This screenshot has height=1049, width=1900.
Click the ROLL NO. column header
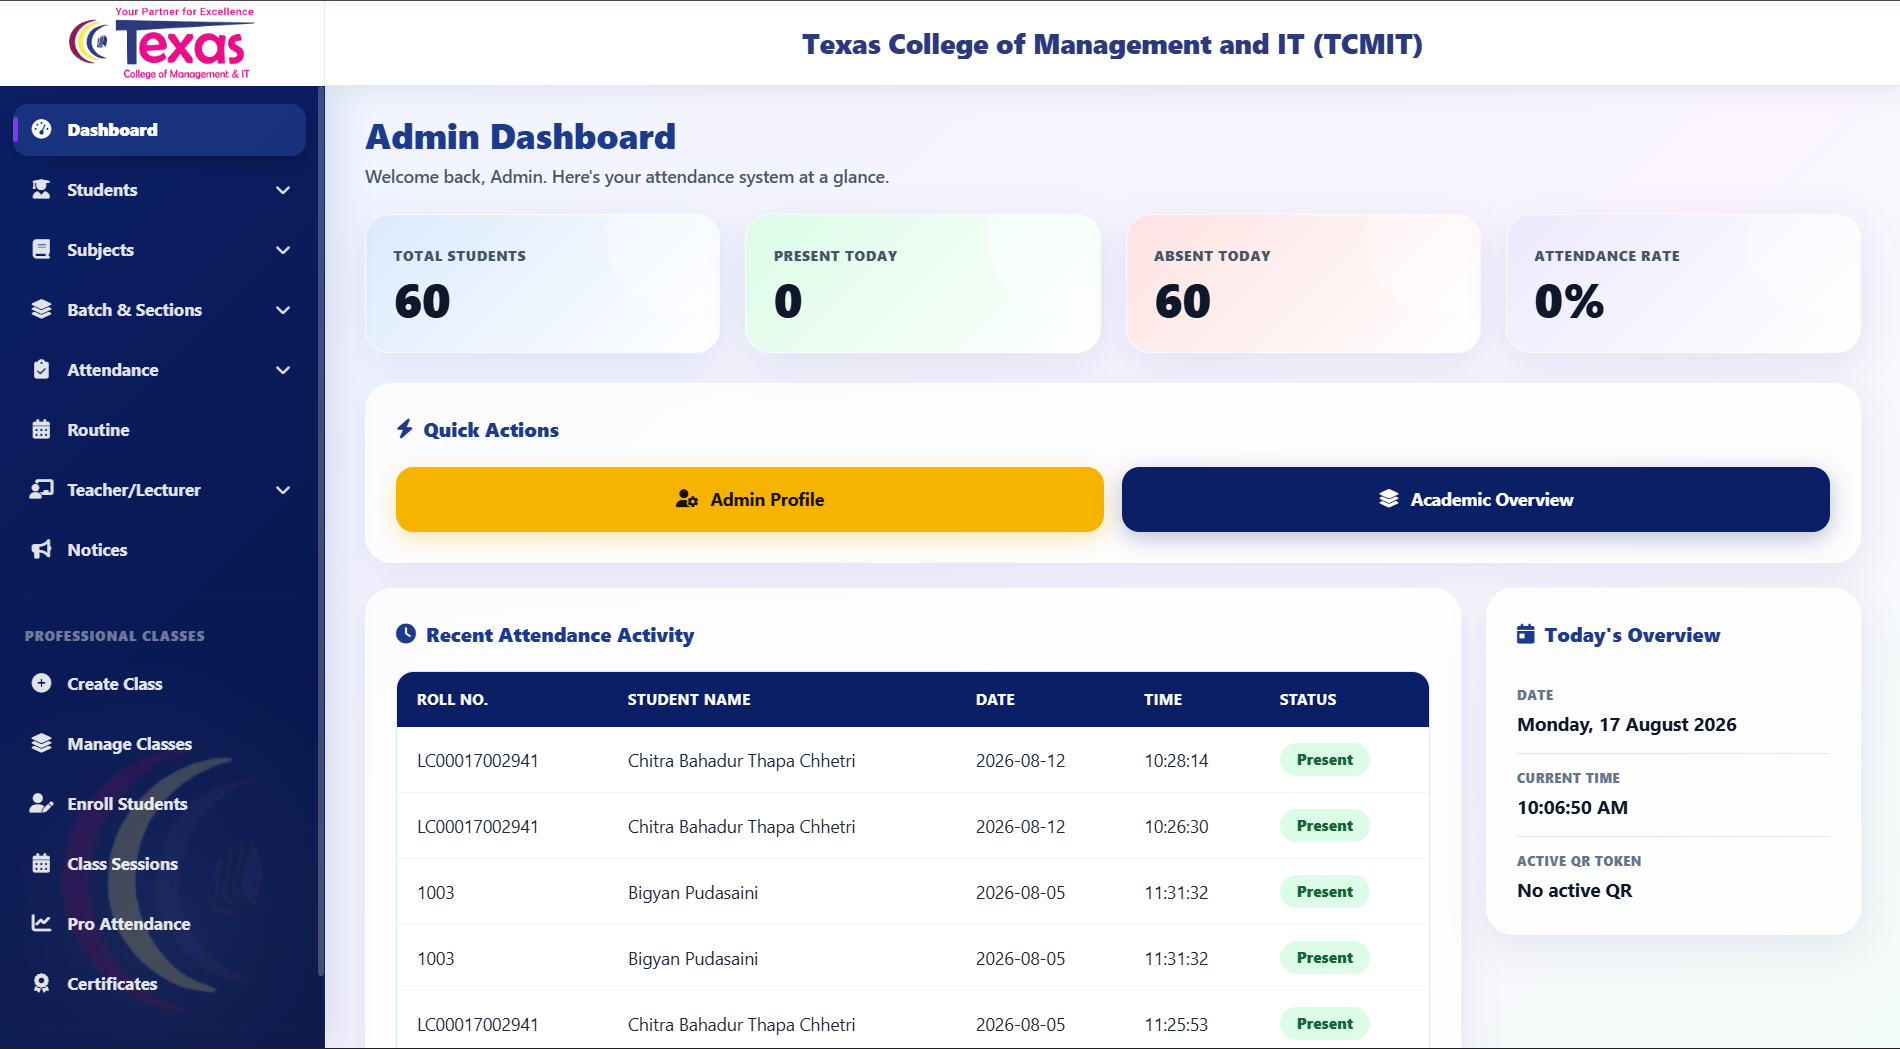tap(452, 699)
